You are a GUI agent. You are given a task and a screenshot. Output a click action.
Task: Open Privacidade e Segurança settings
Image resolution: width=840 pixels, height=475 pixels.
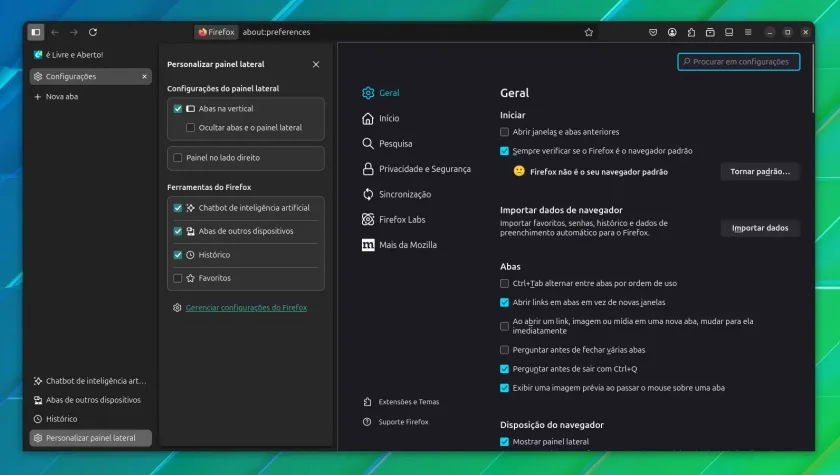[417, 169]
